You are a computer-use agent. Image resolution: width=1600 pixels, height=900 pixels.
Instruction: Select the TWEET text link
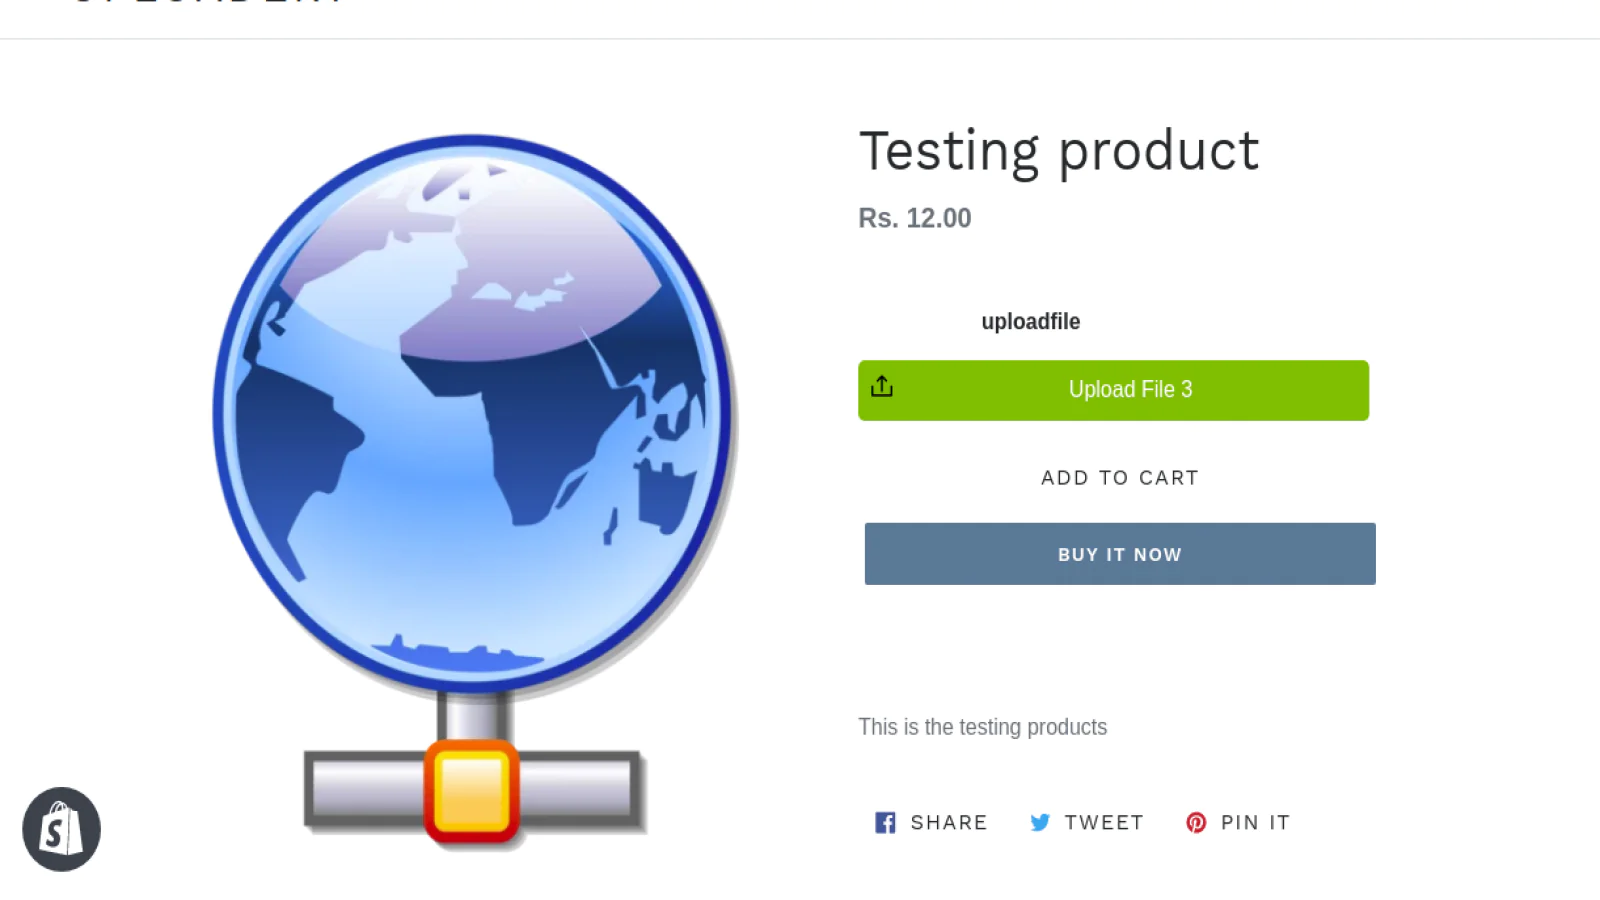[1104, 822]
